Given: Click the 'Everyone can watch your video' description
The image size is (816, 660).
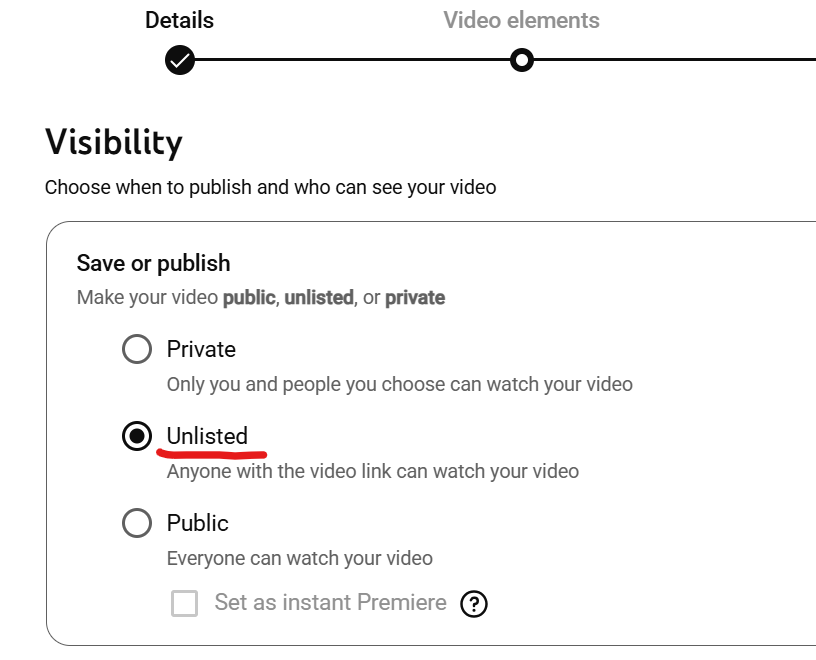Looking at the screenshot, I should [x=299, y=558].
